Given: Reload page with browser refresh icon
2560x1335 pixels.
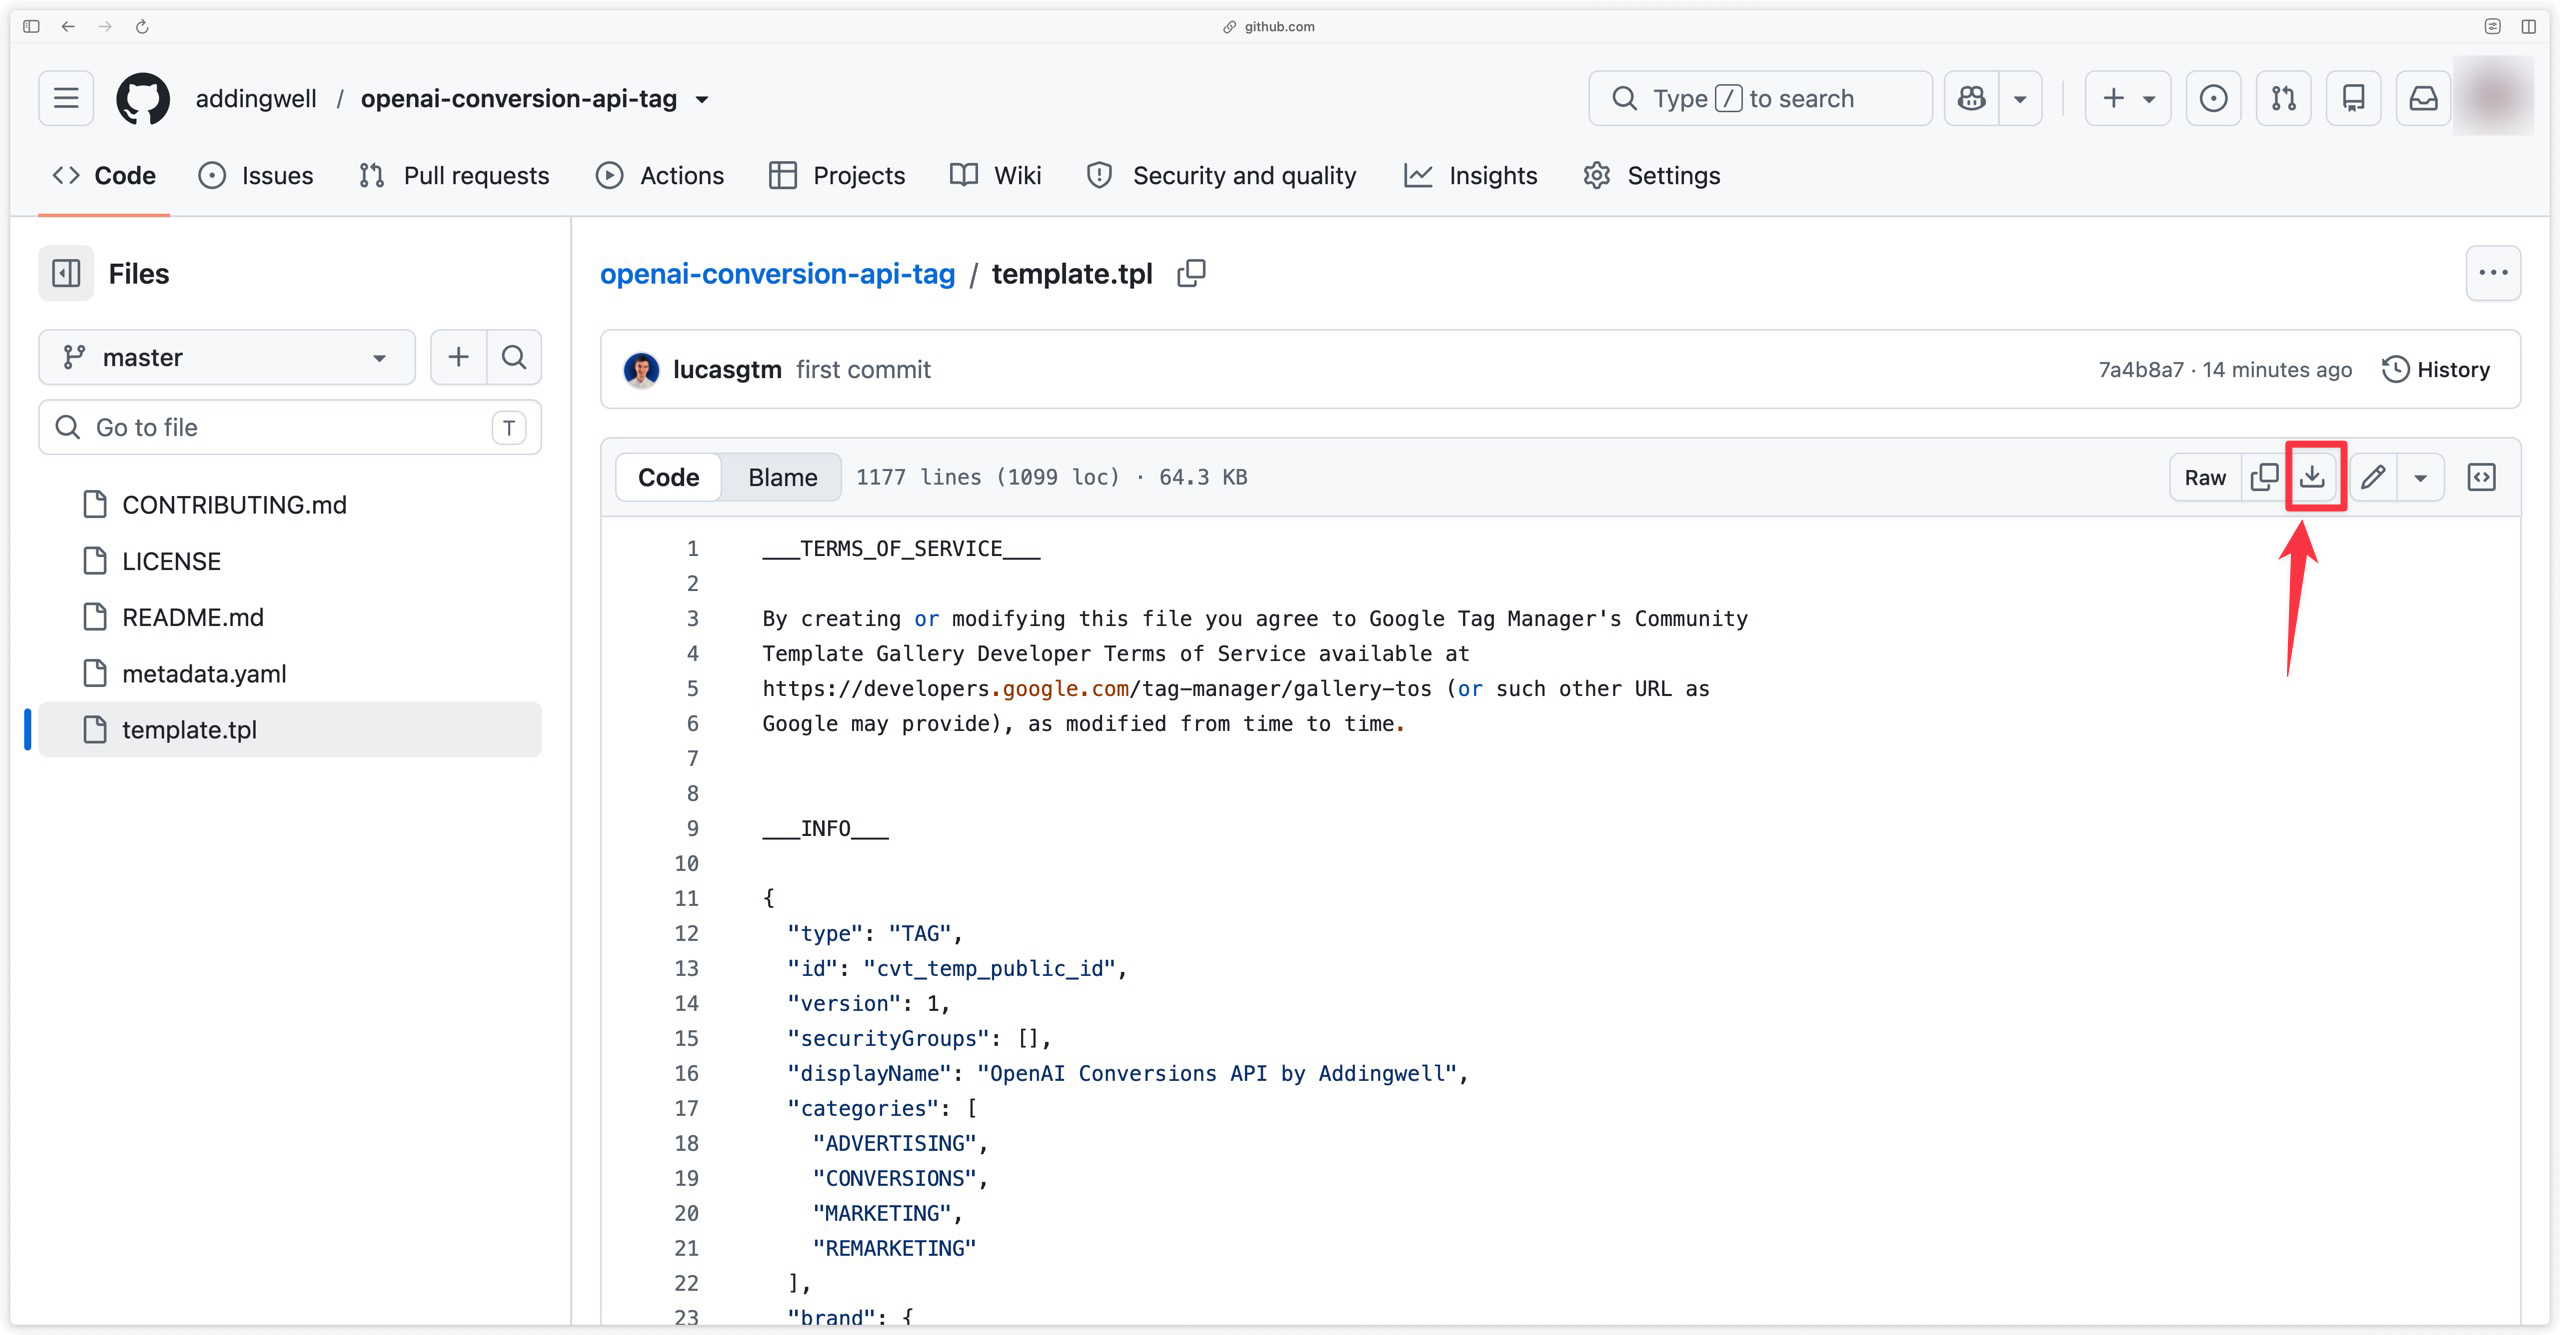Looking at the screenshot, I should click(x=142, y=27).
